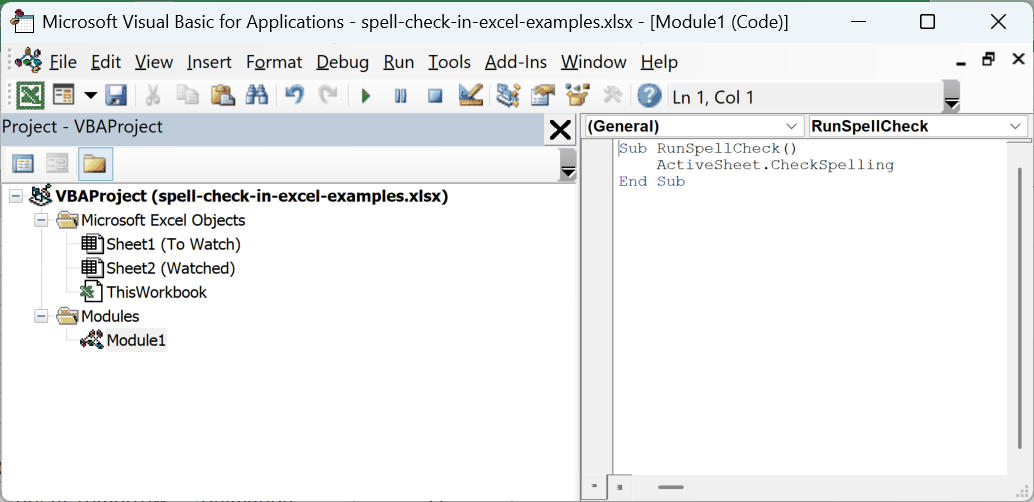This screenshot has height=502, width=1034.
Task: Click the Ln 1, Col 1 position indicator
Action: click(713, 98)
